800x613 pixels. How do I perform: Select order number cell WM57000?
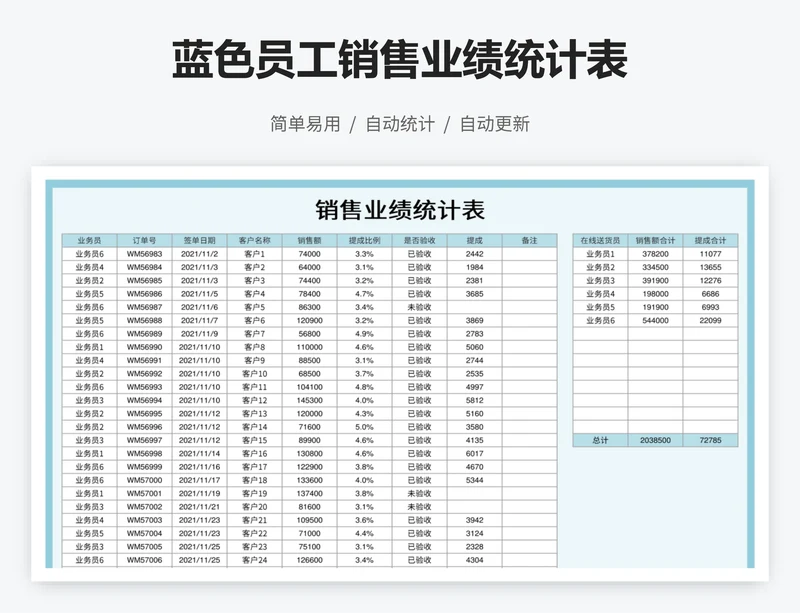point(144,480)
